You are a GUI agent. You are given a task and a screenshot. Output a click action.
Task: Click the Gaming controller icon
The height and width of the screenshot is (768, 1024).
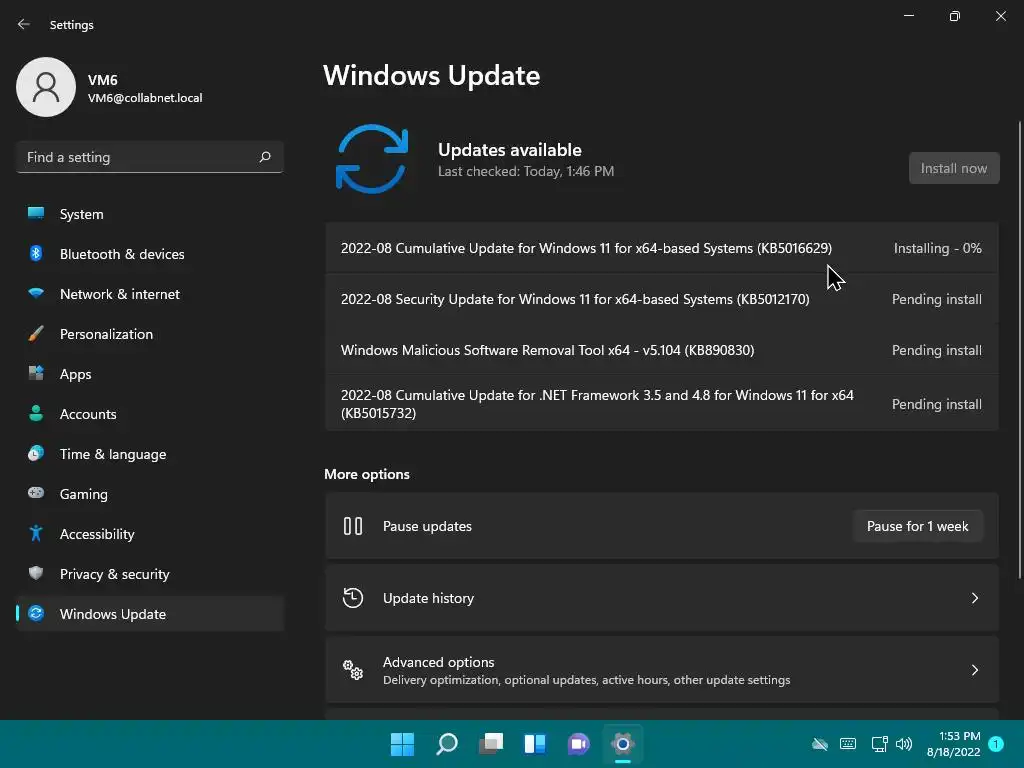coord(36,493)
